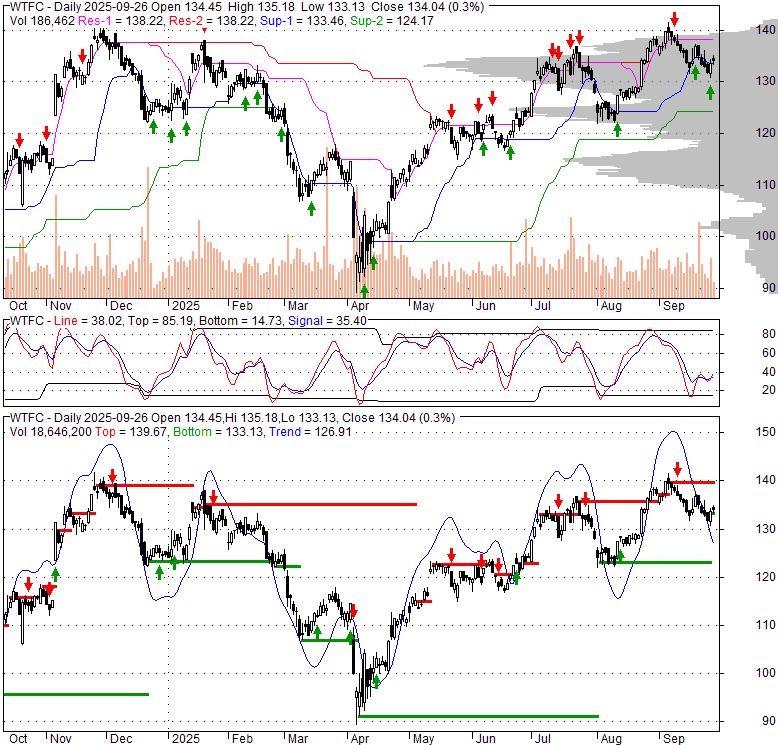Click the 90 label on top chart axis
The image size is (780, 745).
[769, 288]
